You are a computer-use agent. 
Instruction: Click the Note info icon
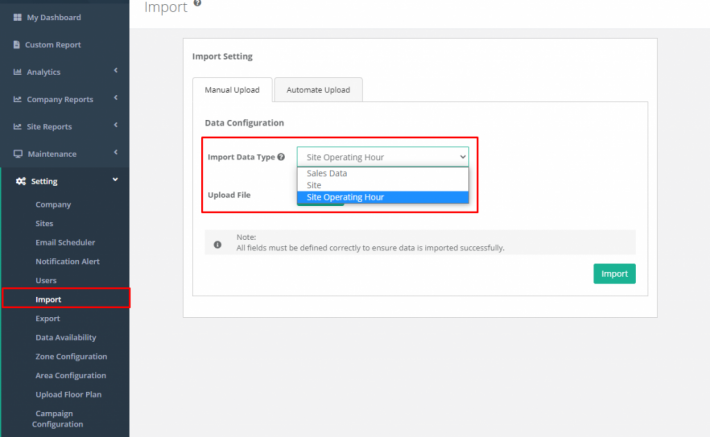tap(217, 245)
